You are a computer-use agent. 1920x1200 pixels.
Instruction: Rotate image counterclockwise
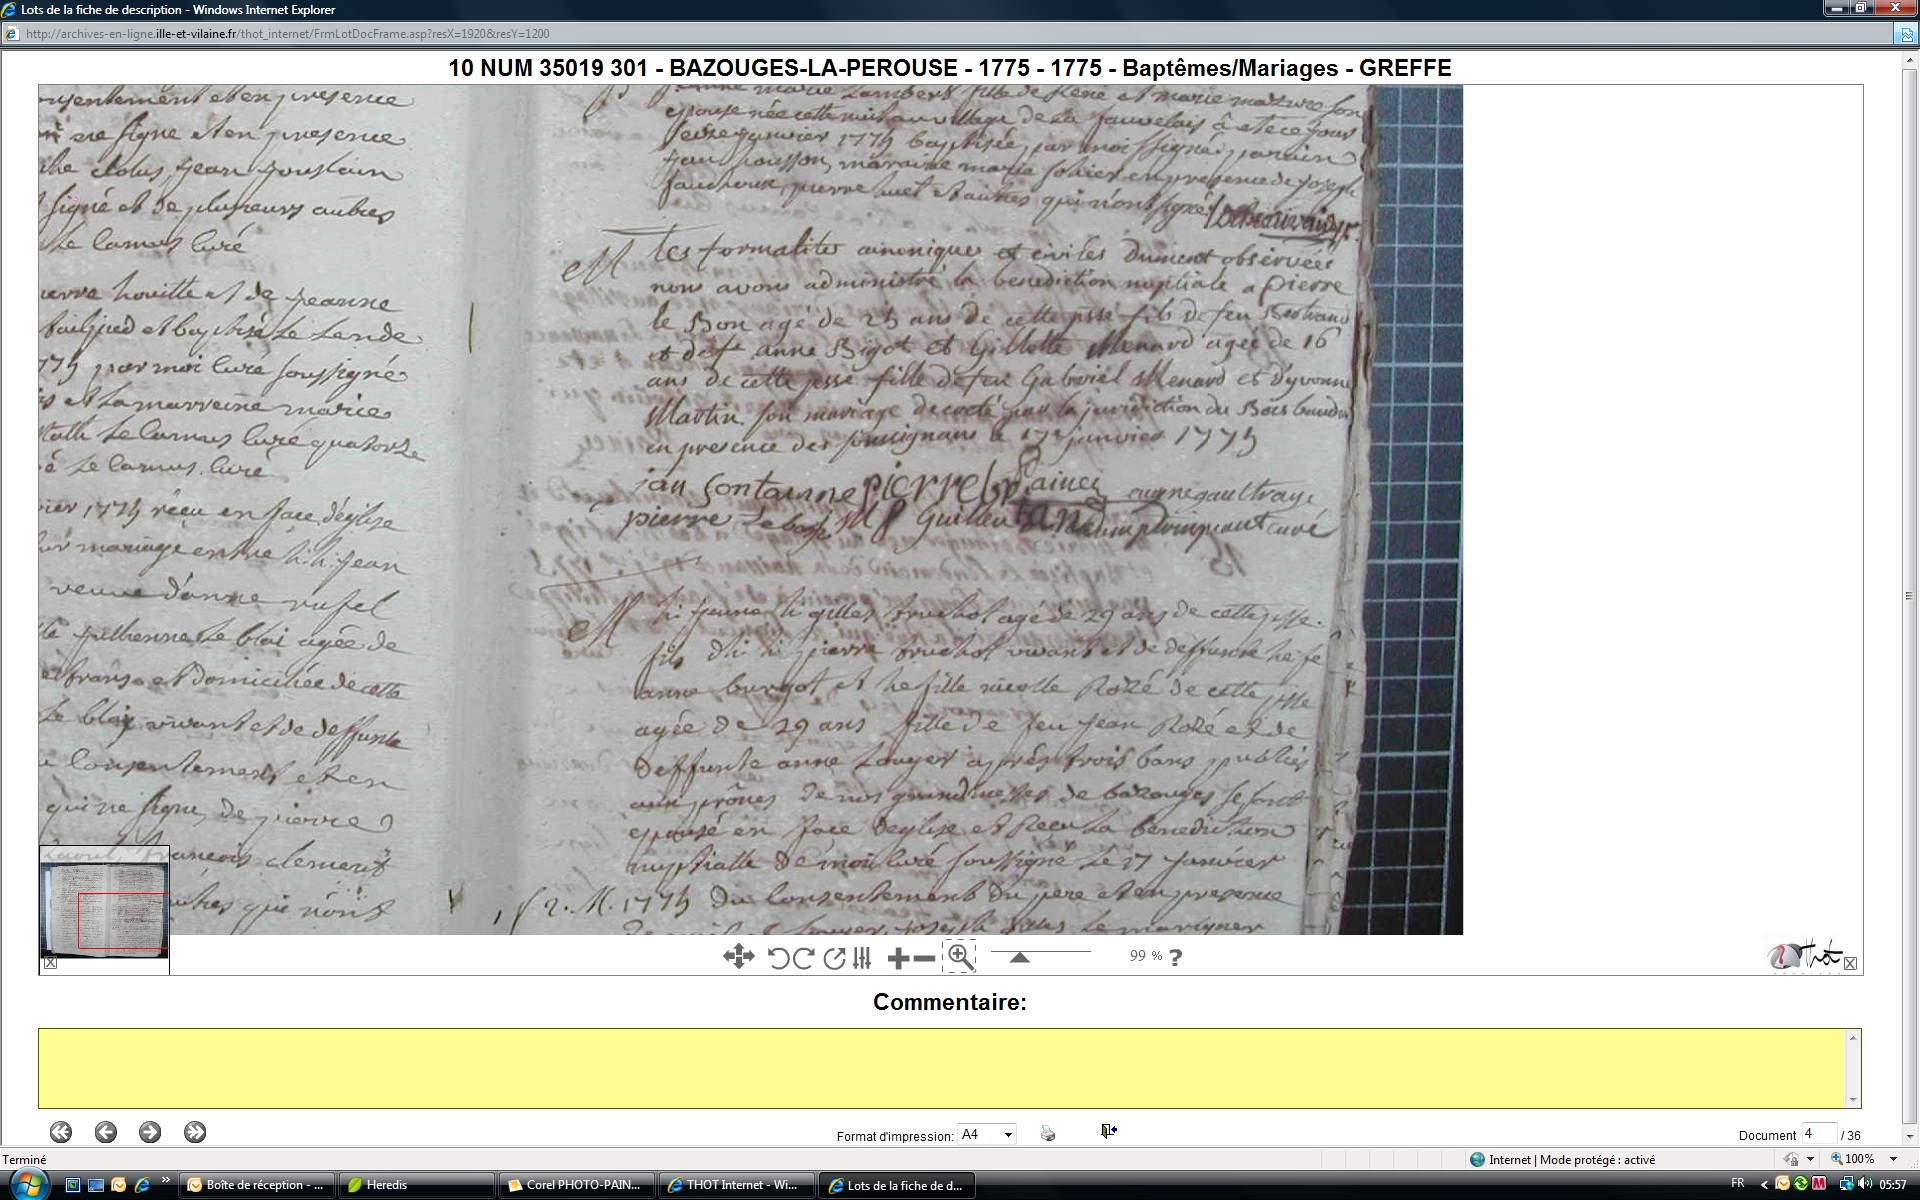778,958
